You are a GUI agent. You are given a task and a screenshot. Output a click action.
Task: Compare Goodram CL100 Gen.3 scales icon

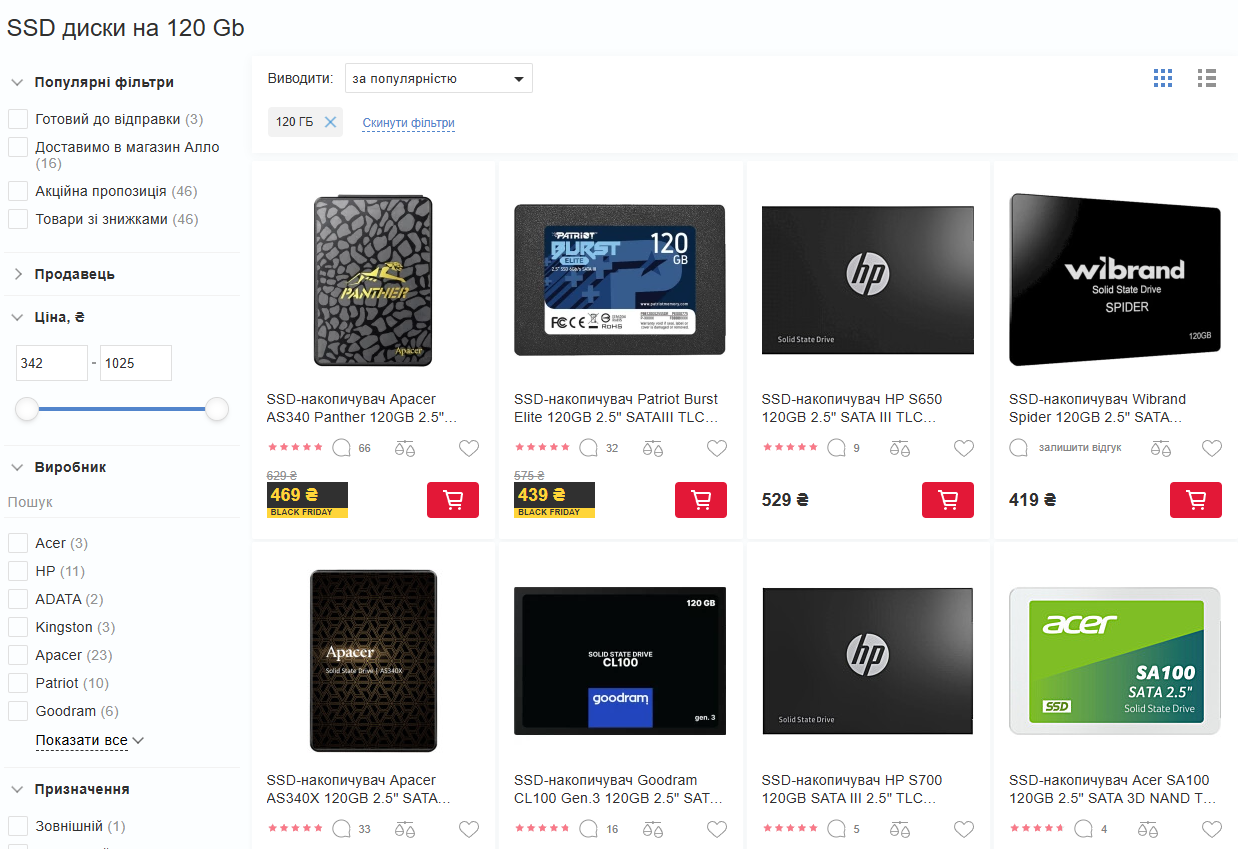(653, 829)
